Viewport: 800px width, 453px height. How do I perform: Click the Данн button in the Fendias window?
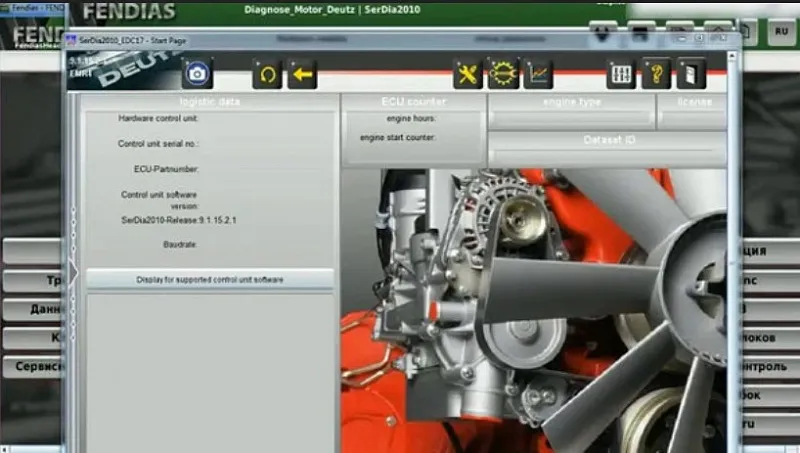[x=33, y=309]
